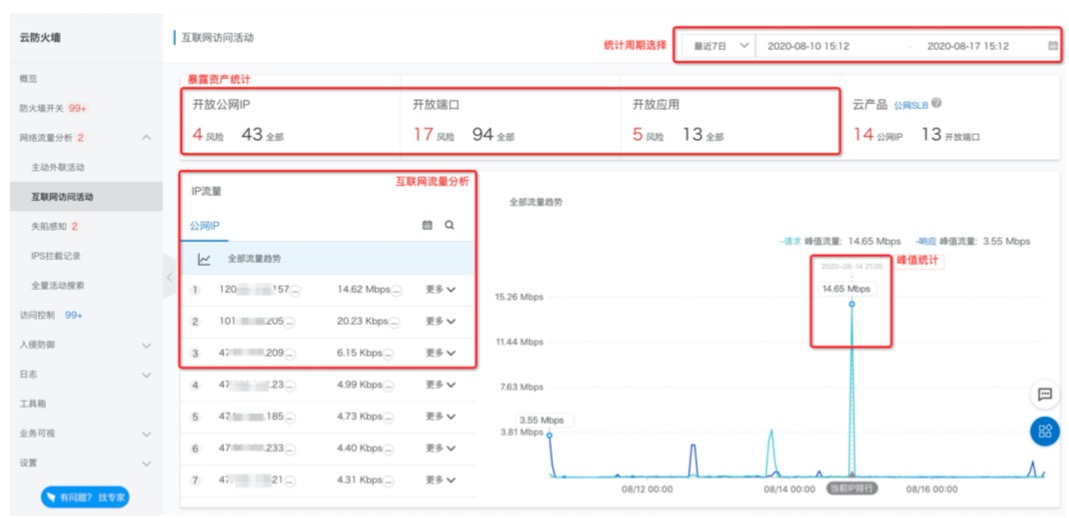Click the ellipsis icon next to 4.73 Kbps
Screen dimensions: 1069x518
click(388, 417)
